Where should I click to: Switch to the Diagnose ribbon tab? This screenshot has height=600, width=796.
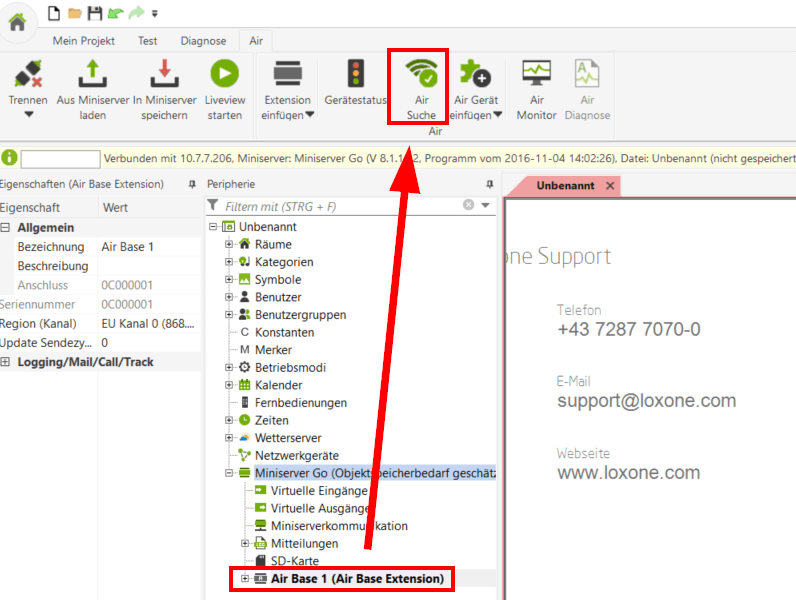pos(203,41)
